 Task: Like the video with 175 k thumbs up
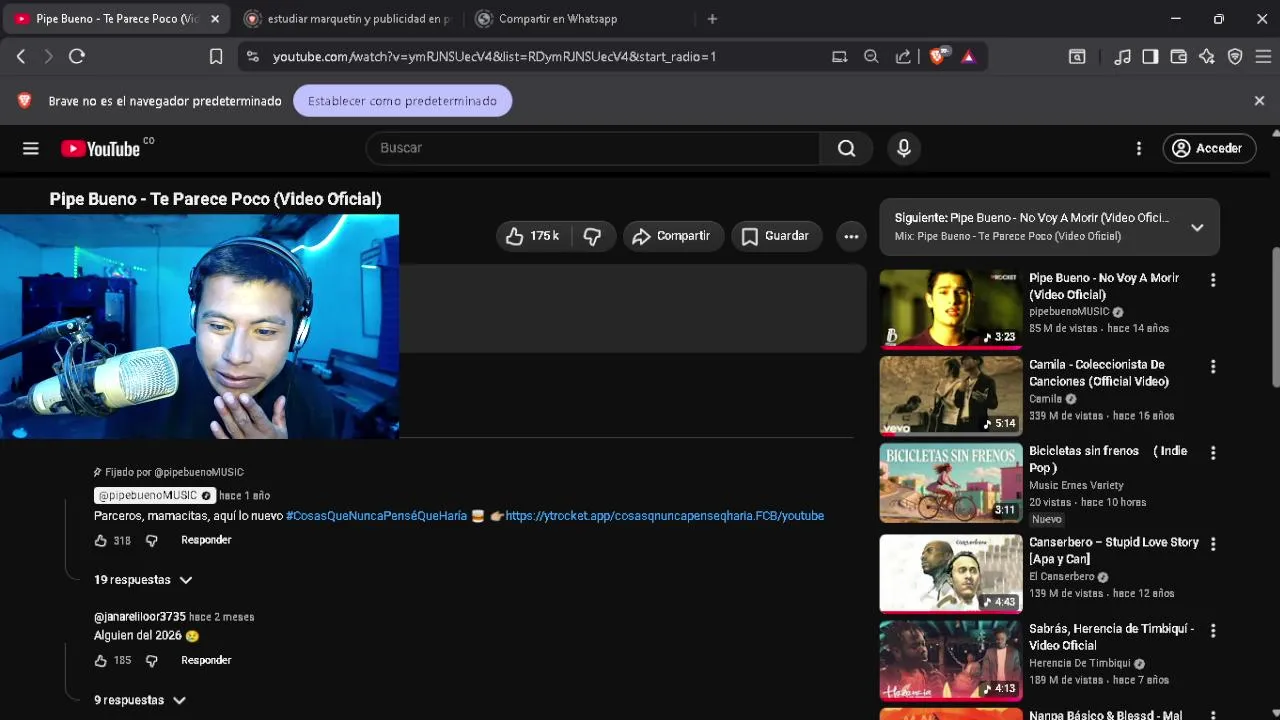pyautogui.click(x=533, y=236)
